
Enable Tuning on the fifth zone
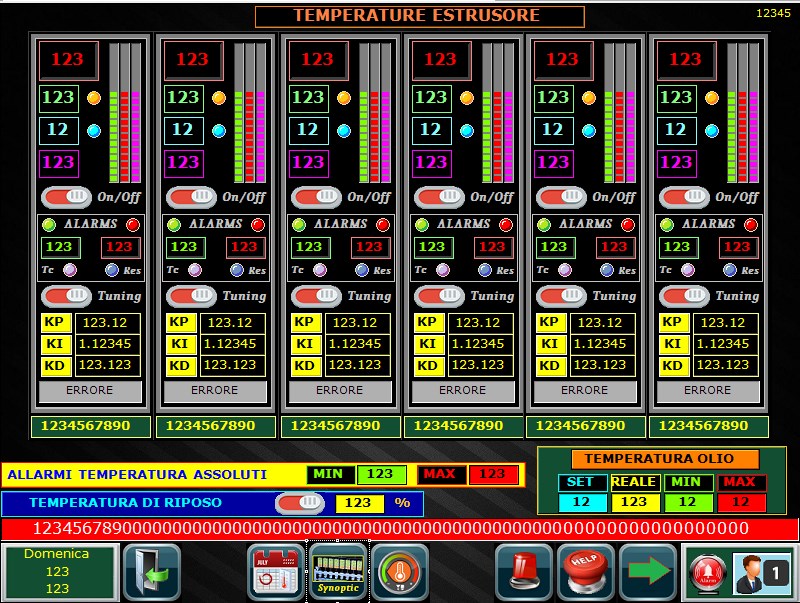[559, 296]
